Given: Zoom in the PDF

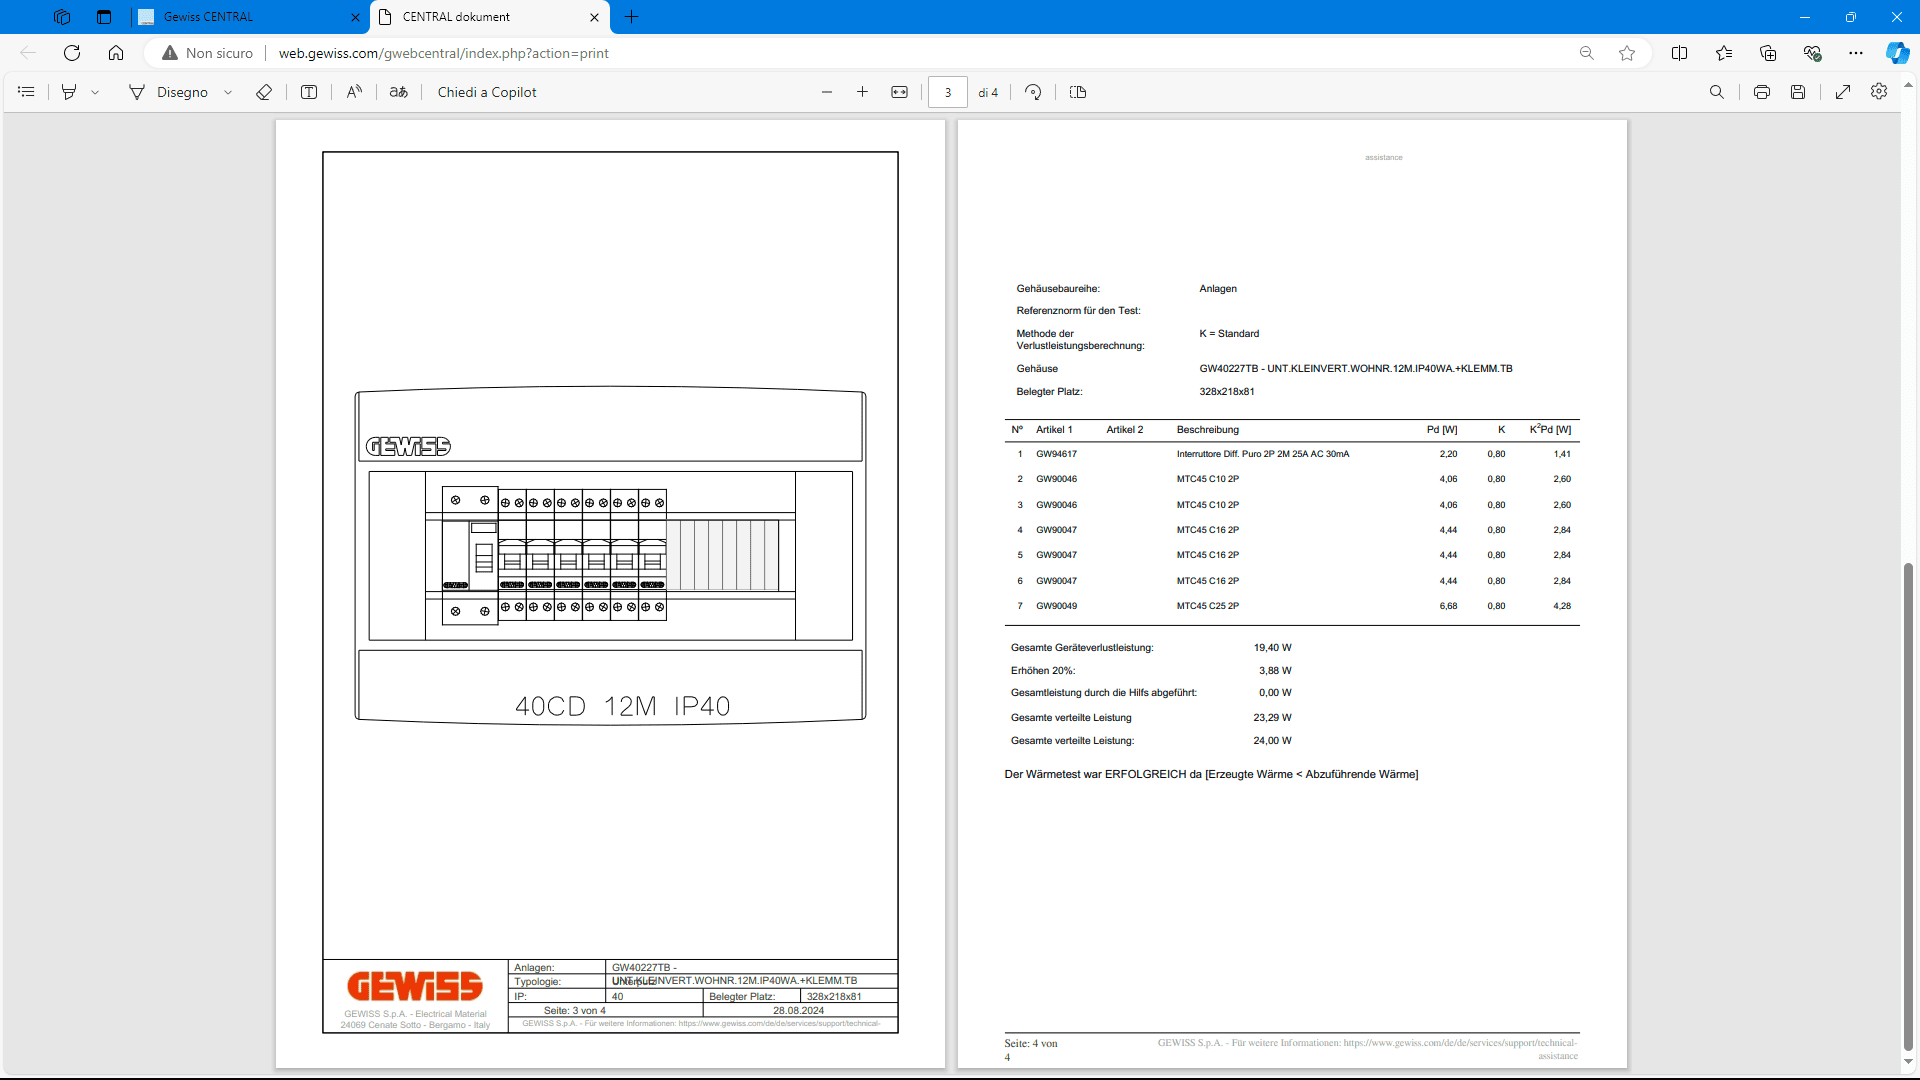Looking at the screenshot, I should [862, 92].
